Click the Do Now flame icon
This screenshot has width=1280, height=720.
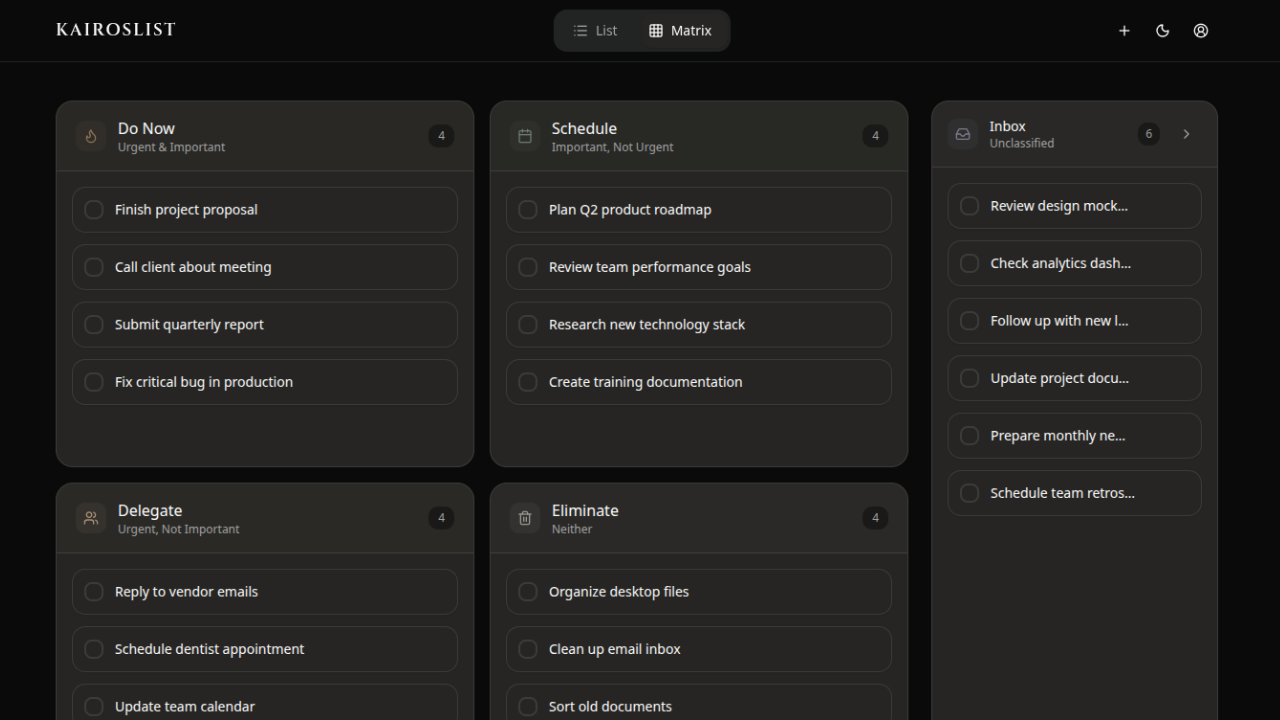click(x=91, y=136)
